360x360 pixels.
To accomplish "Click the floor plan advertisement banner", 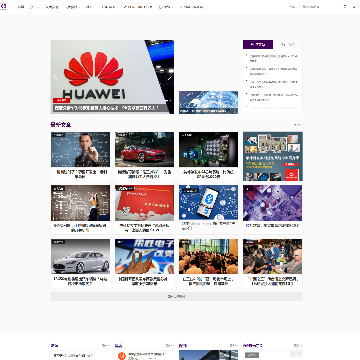I will pyautogui.click(x=273, y=156).
